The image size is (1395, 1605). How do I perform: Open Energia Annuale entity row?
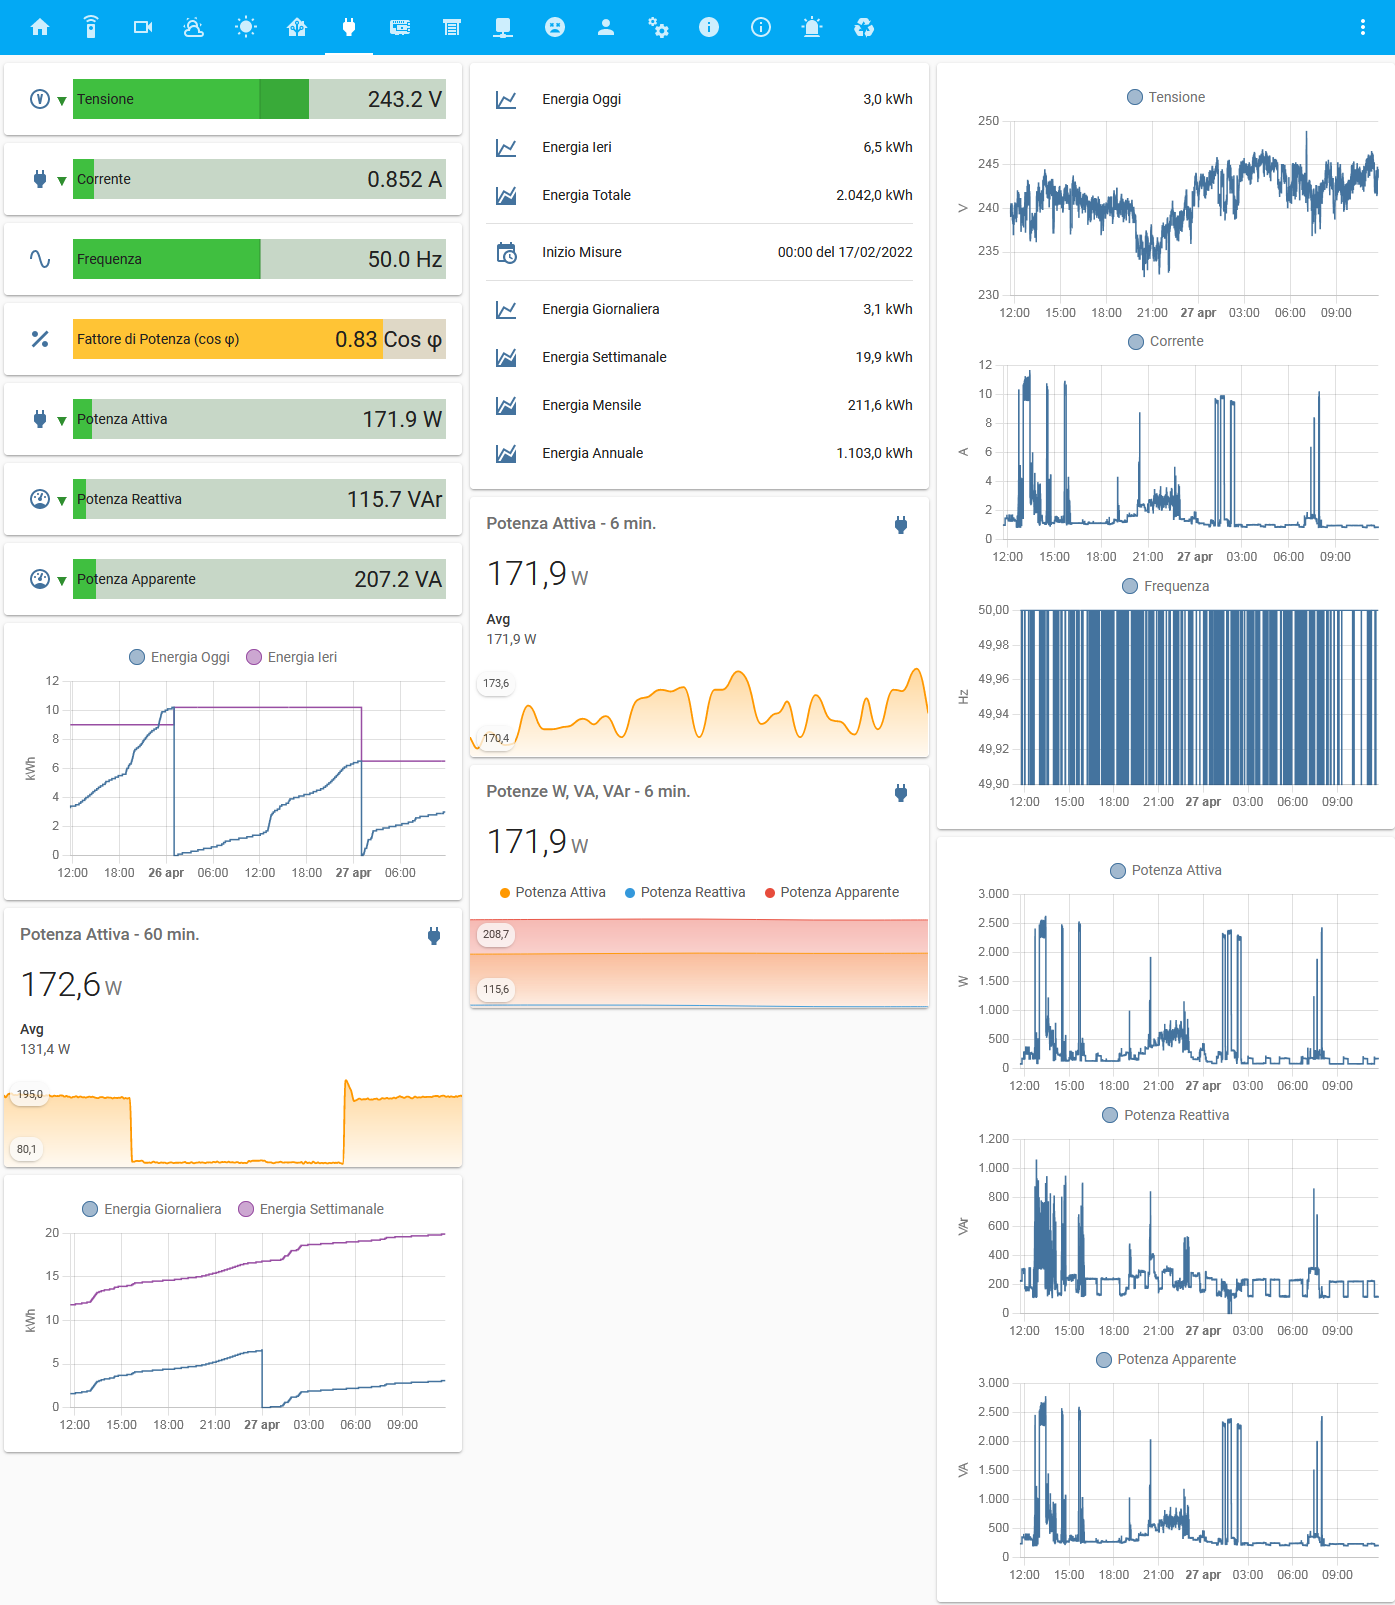coord(699,453)
